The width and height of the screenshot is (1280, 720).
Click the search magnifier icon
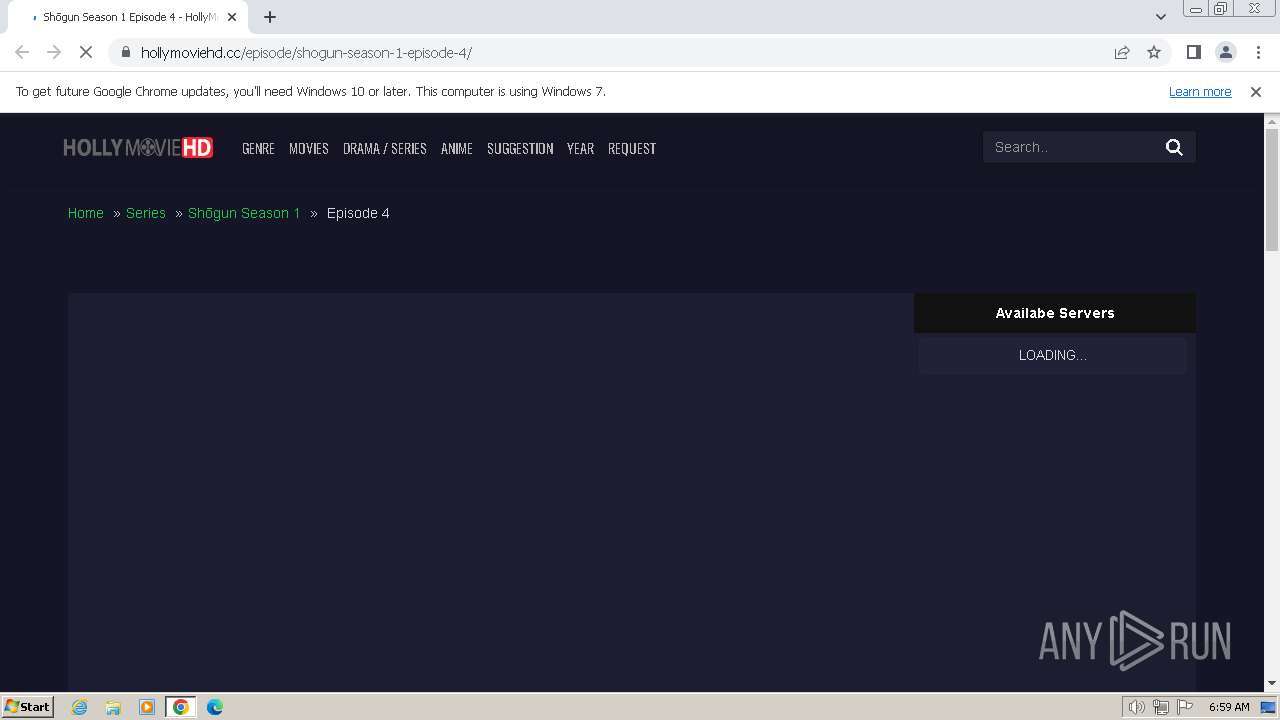1175,147
